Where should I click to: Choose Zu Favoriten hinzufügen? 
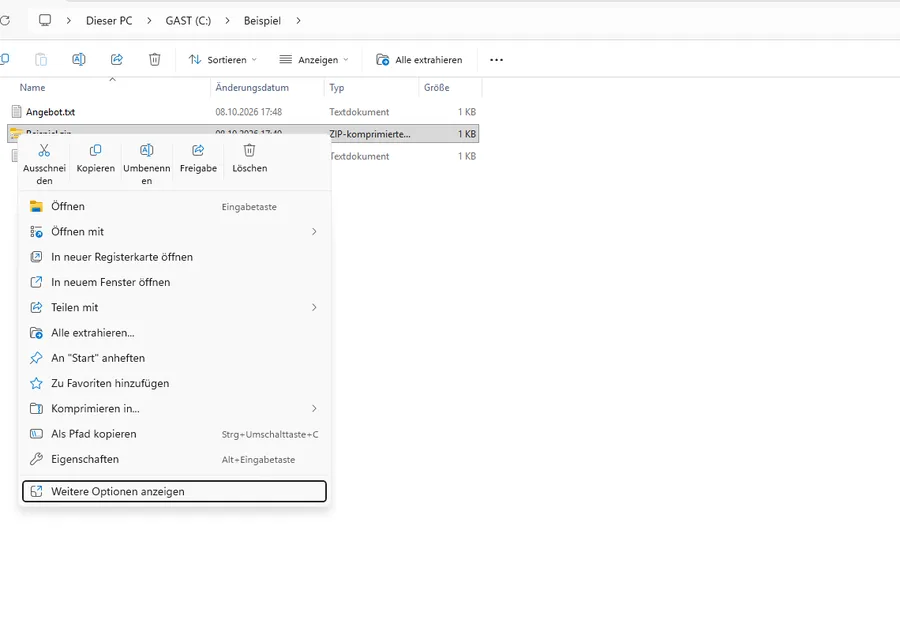(x=174, y=383)
